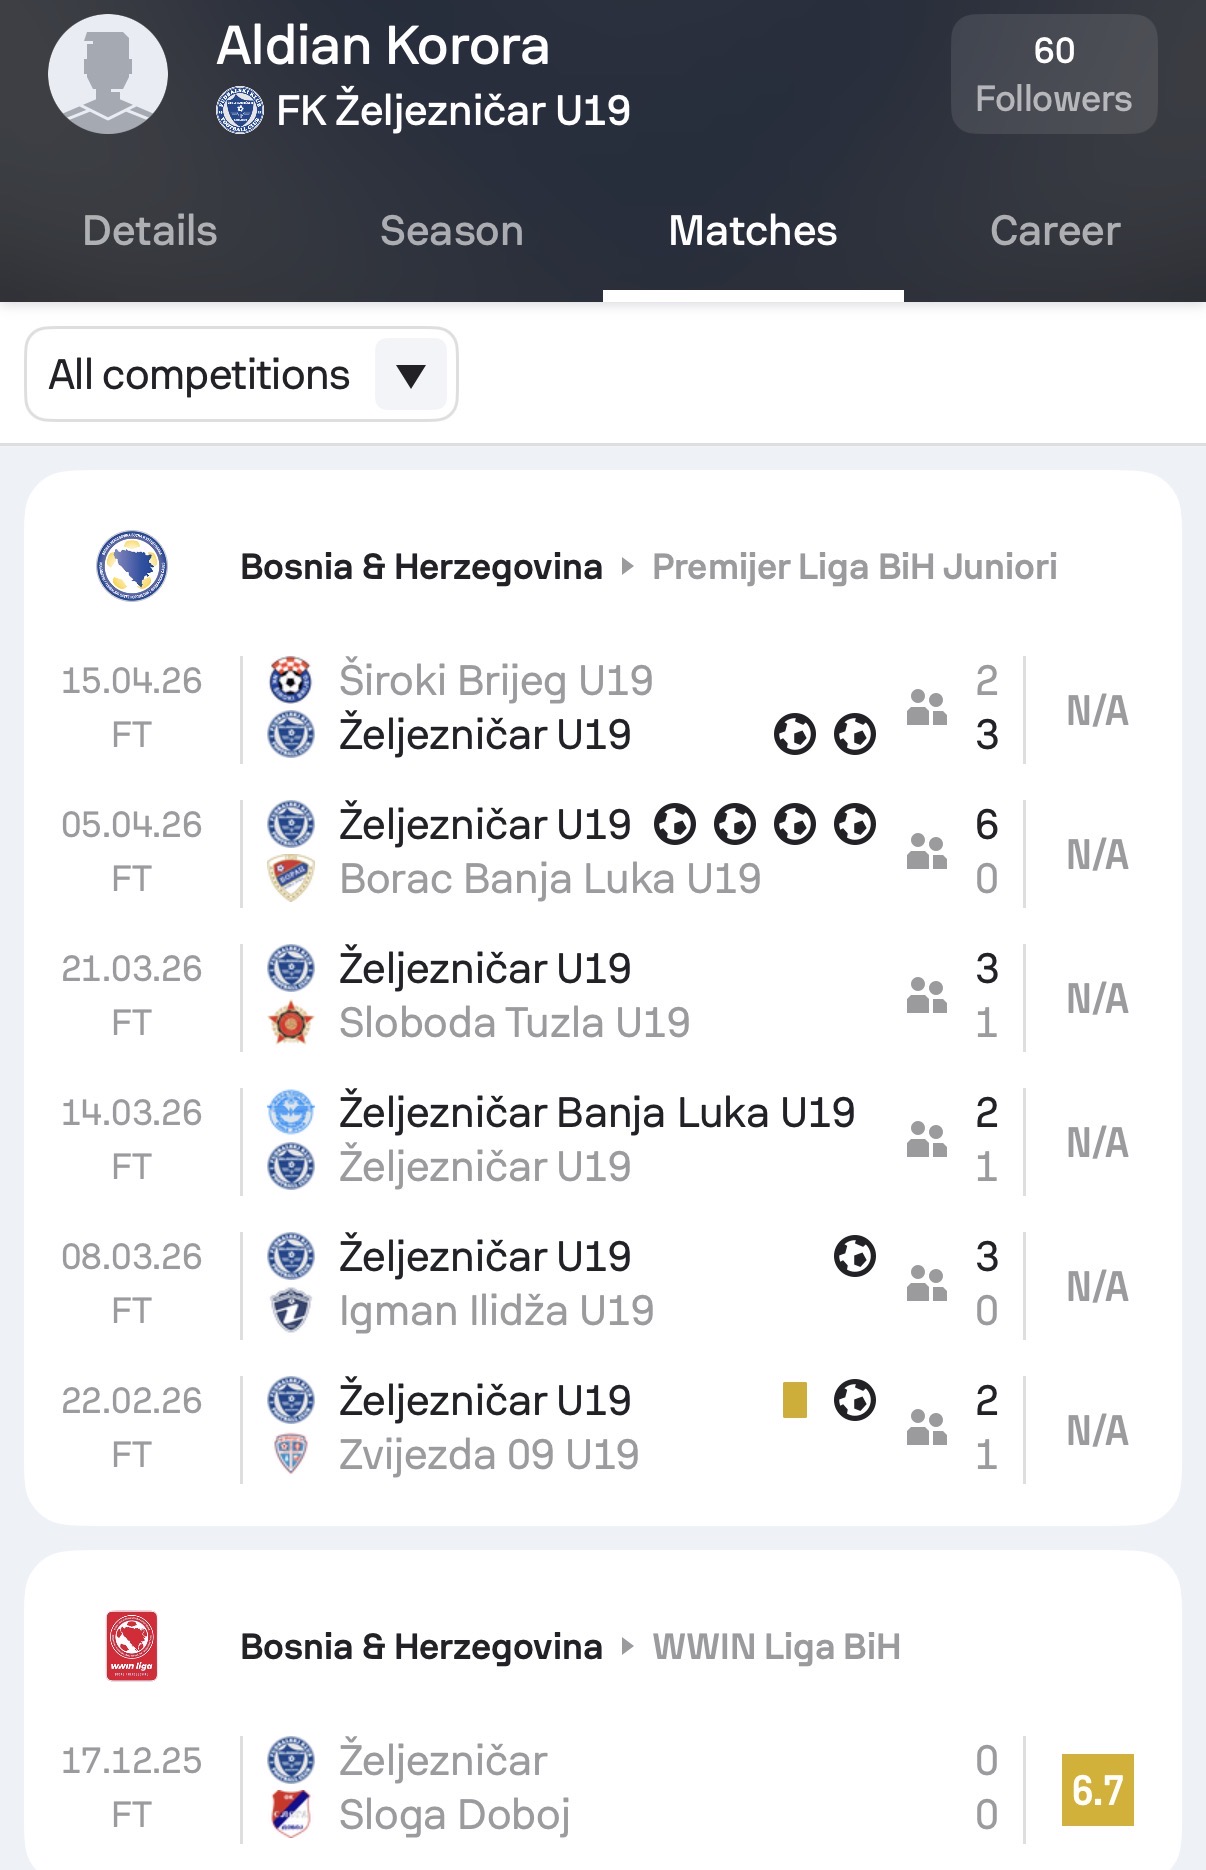
Task: Open the Career tab
Action: coord(1054,231)
